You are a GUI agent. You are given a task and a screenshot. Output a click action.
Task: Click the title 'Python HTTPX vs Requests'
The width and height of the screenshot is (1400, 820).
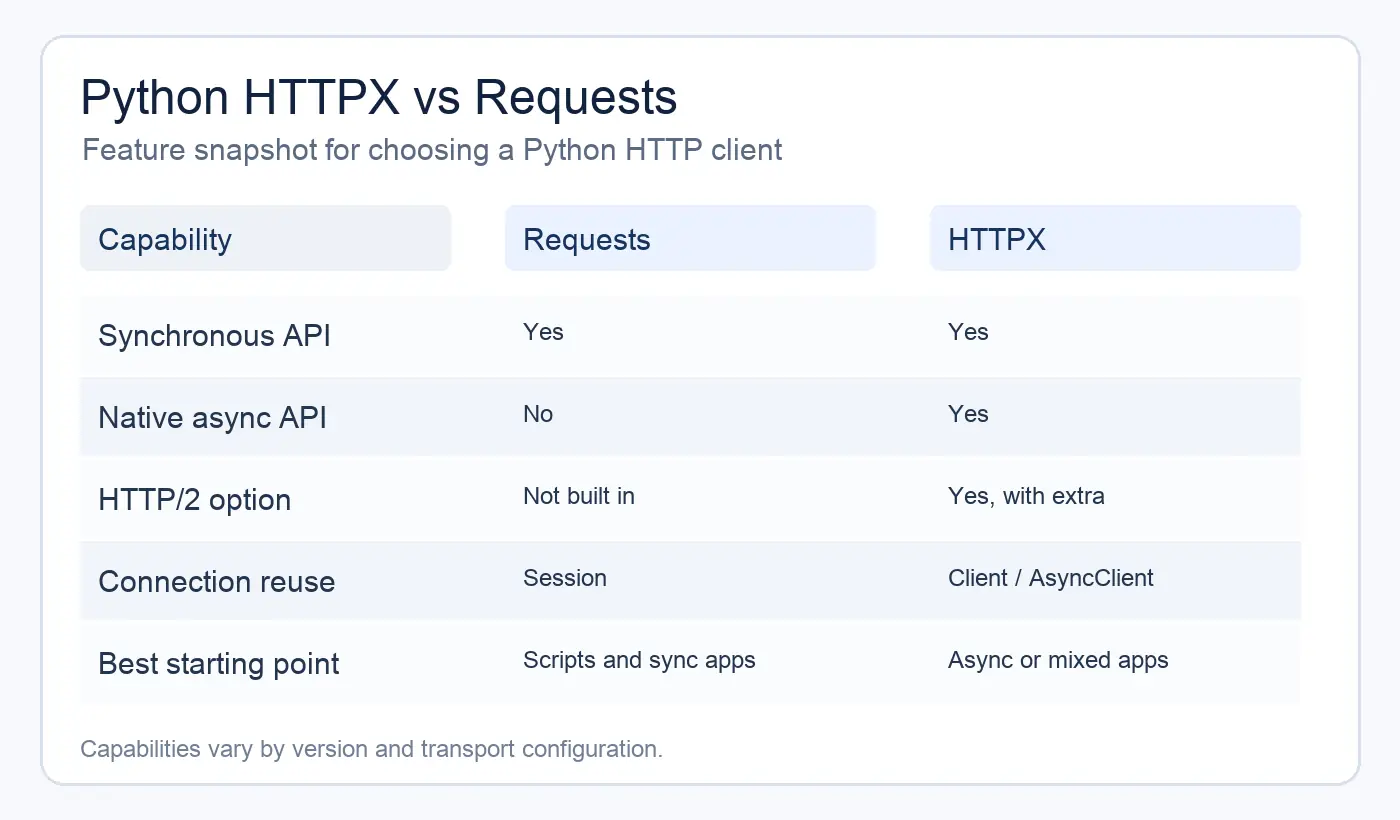379,98
